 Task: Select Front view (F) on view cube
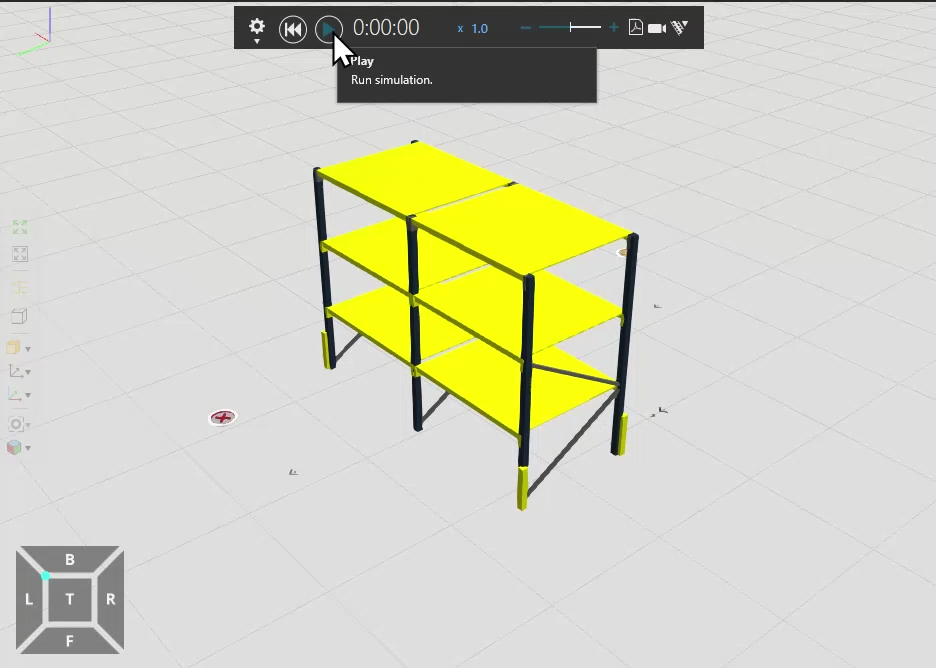coord(70,641)
